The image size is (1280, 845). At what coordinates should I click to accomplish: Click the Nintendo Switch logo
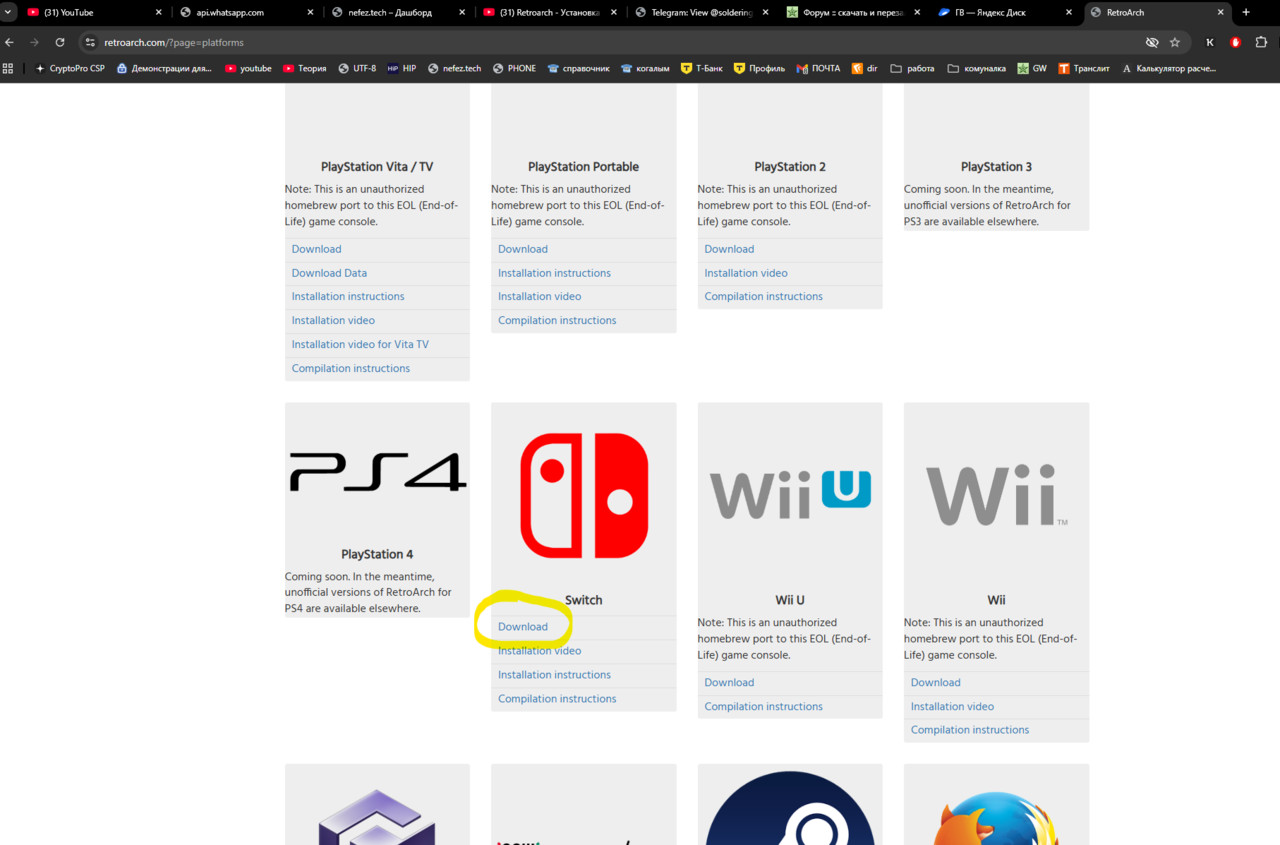(x=584, y=496)
